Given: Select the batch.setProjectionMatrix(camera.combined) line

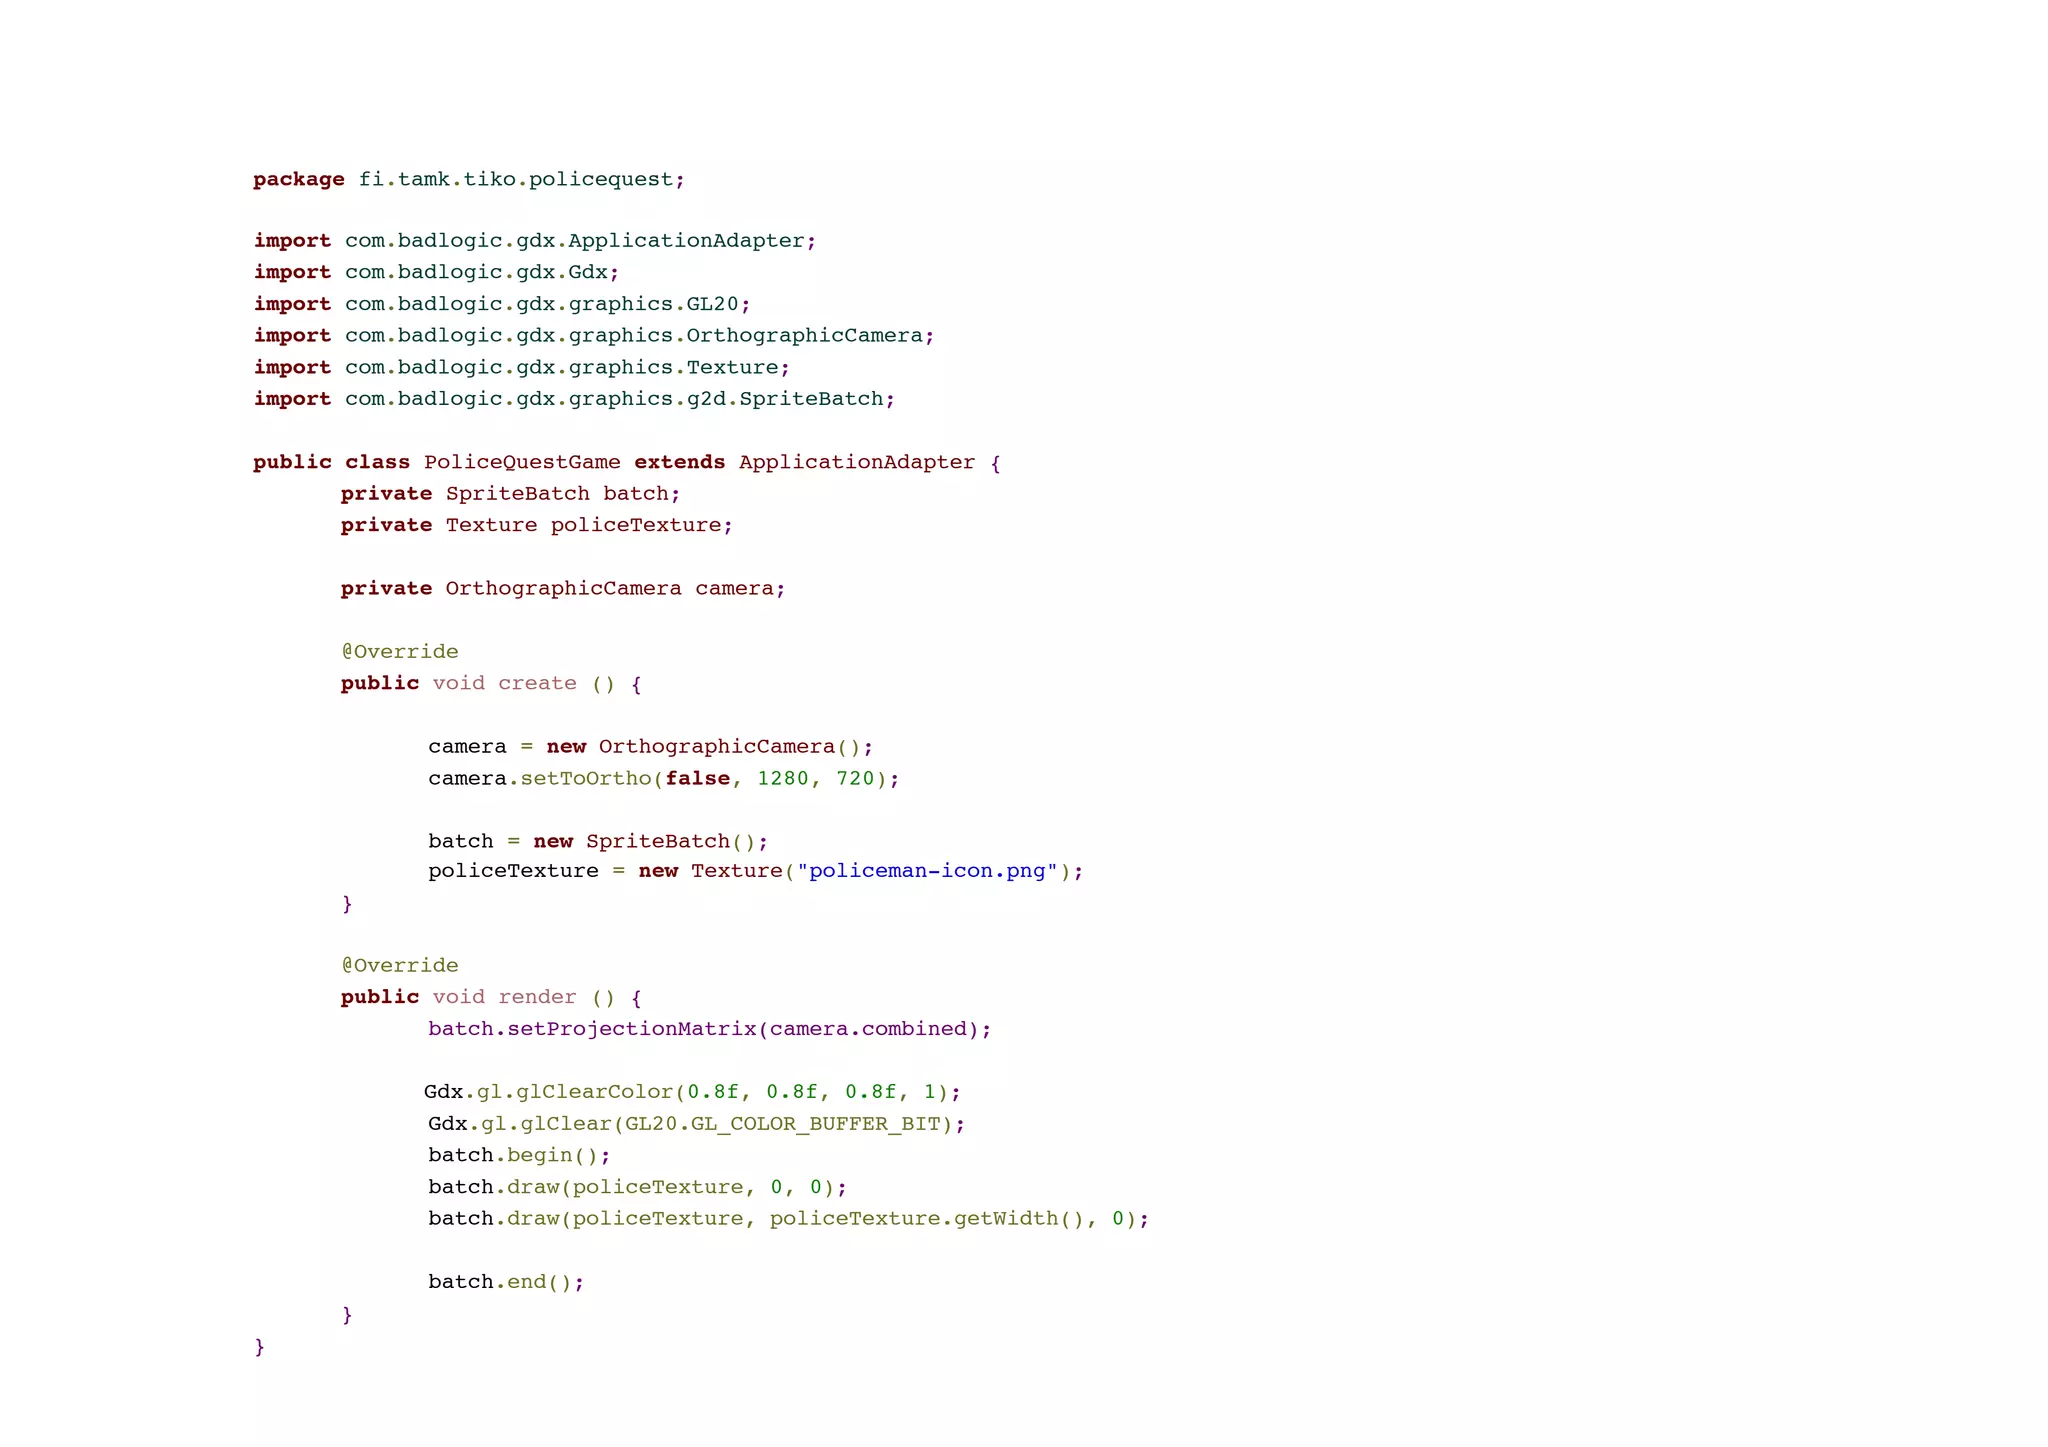Looking at the screenshot, I should pyautogui.click(x=710, y=1029).
